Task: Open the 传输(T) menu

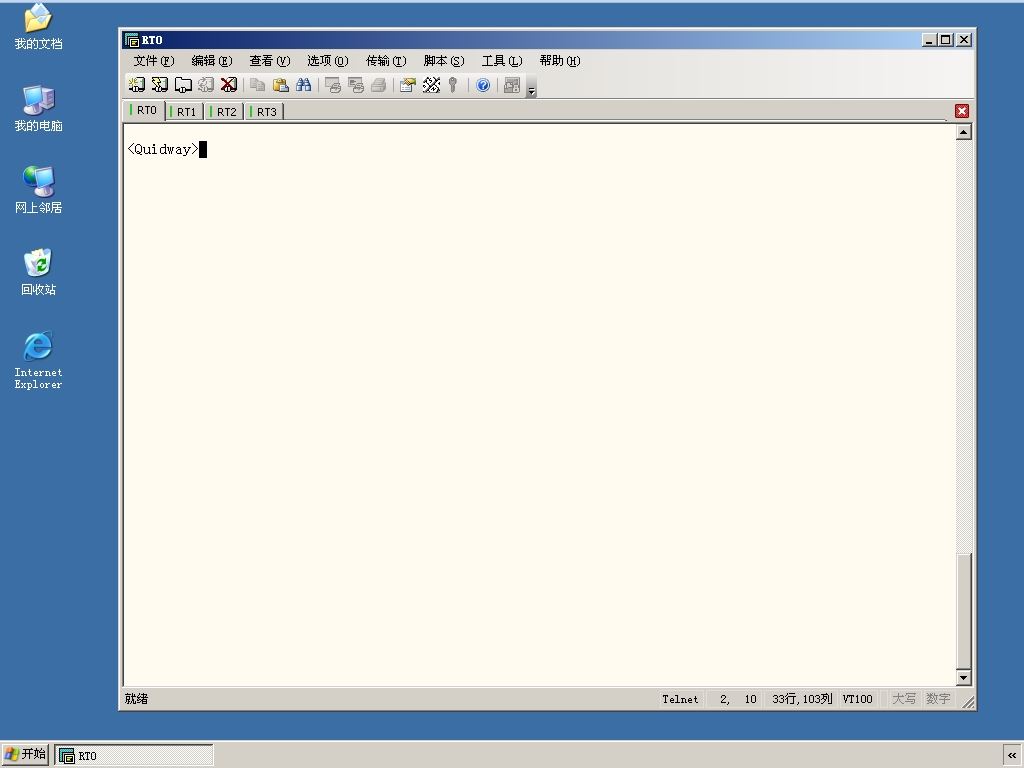Action: pyautogui.click(x=386, y=61)
